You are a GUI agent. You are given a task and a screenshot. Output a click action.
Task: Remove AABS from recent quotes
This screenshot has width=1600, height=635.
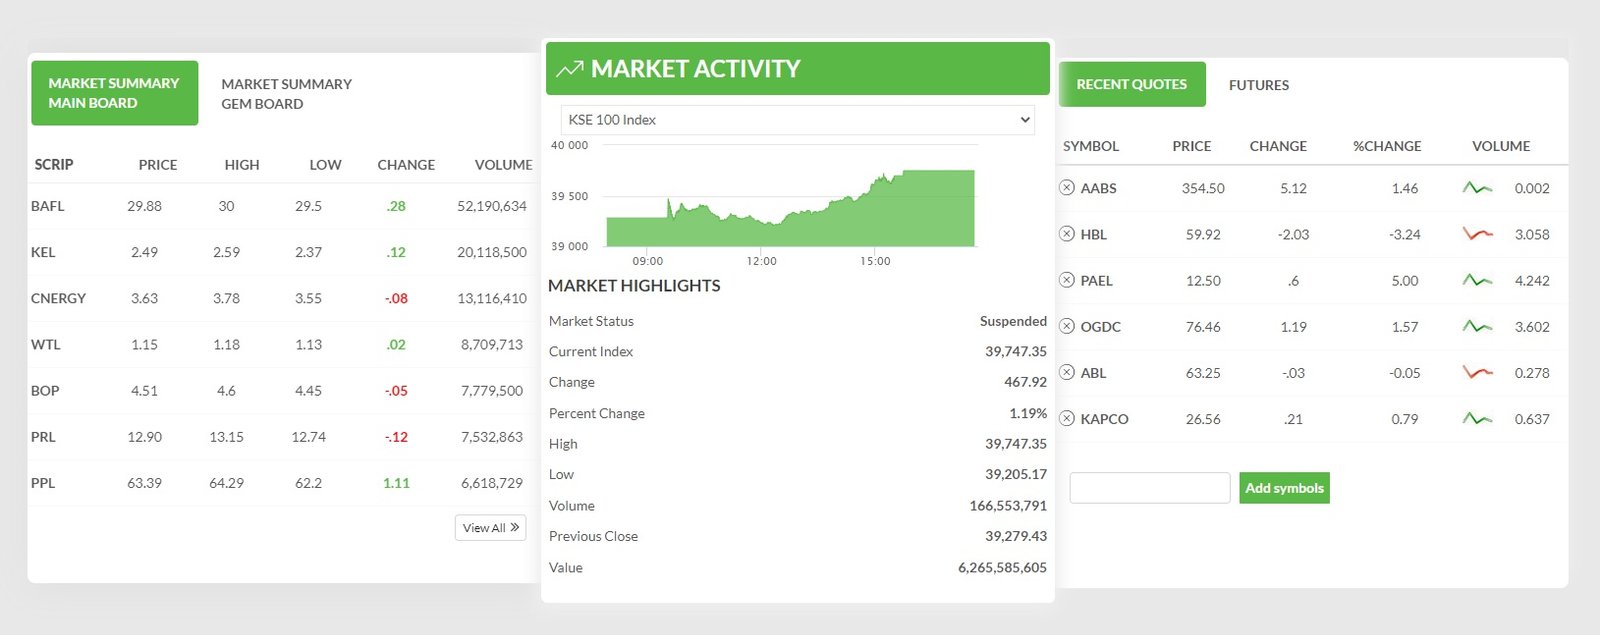[1067, 188]
